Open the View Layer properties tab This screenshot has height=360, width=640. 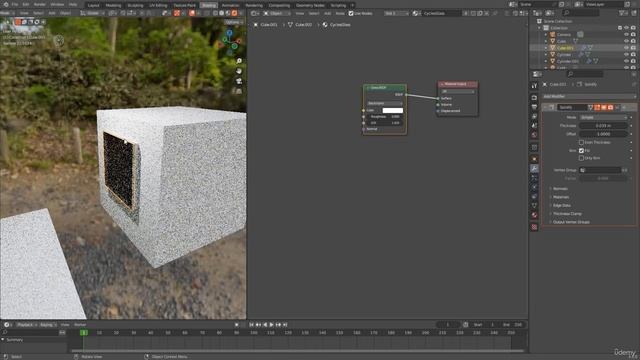pos(534,116)
